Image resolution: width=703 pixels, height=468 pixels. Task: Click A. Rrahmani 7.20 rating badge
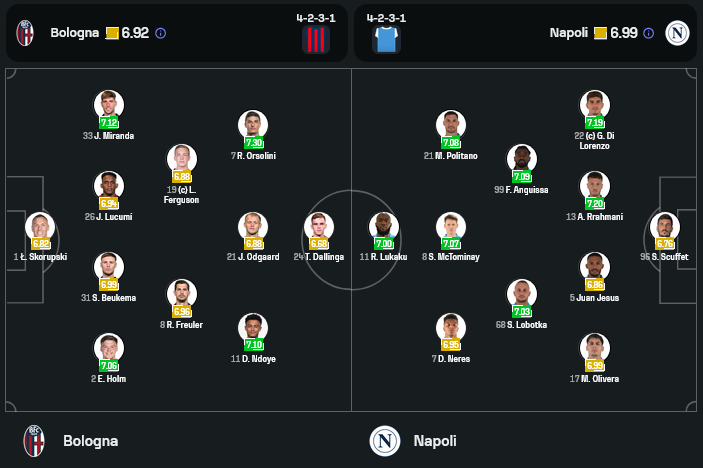(595, 203)
